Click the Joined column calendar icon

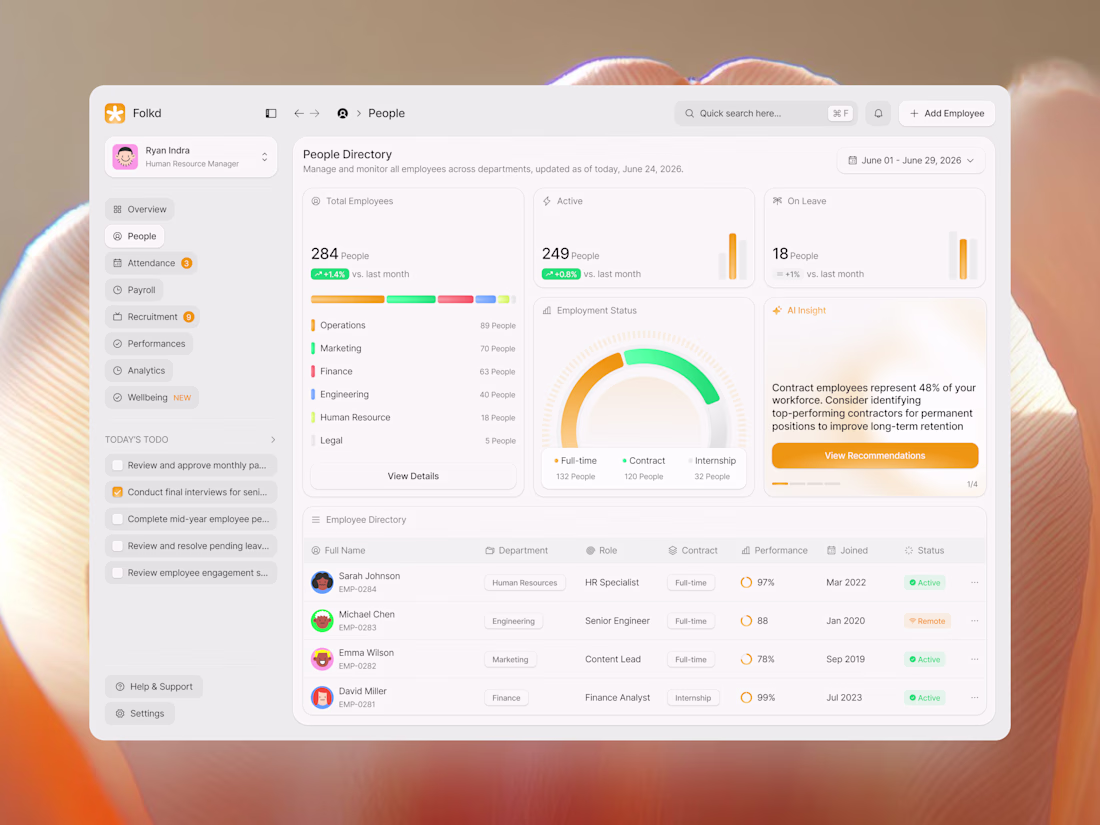click(831, 551)
